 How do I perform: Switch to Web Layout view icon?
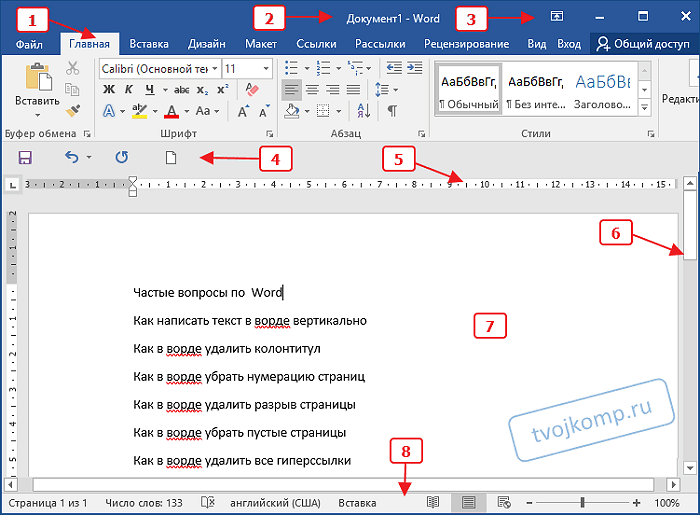504,503
